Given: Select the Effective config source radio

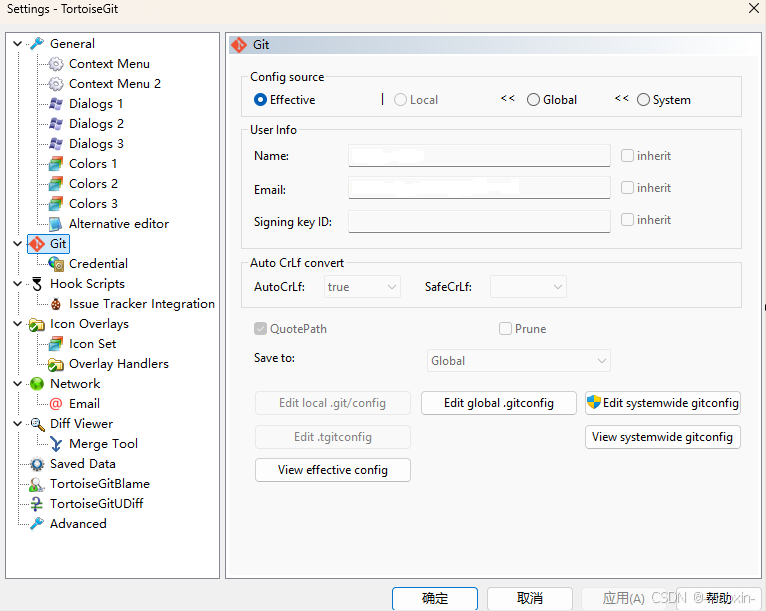Looking at the screenshot, I should tap(260, 100).
